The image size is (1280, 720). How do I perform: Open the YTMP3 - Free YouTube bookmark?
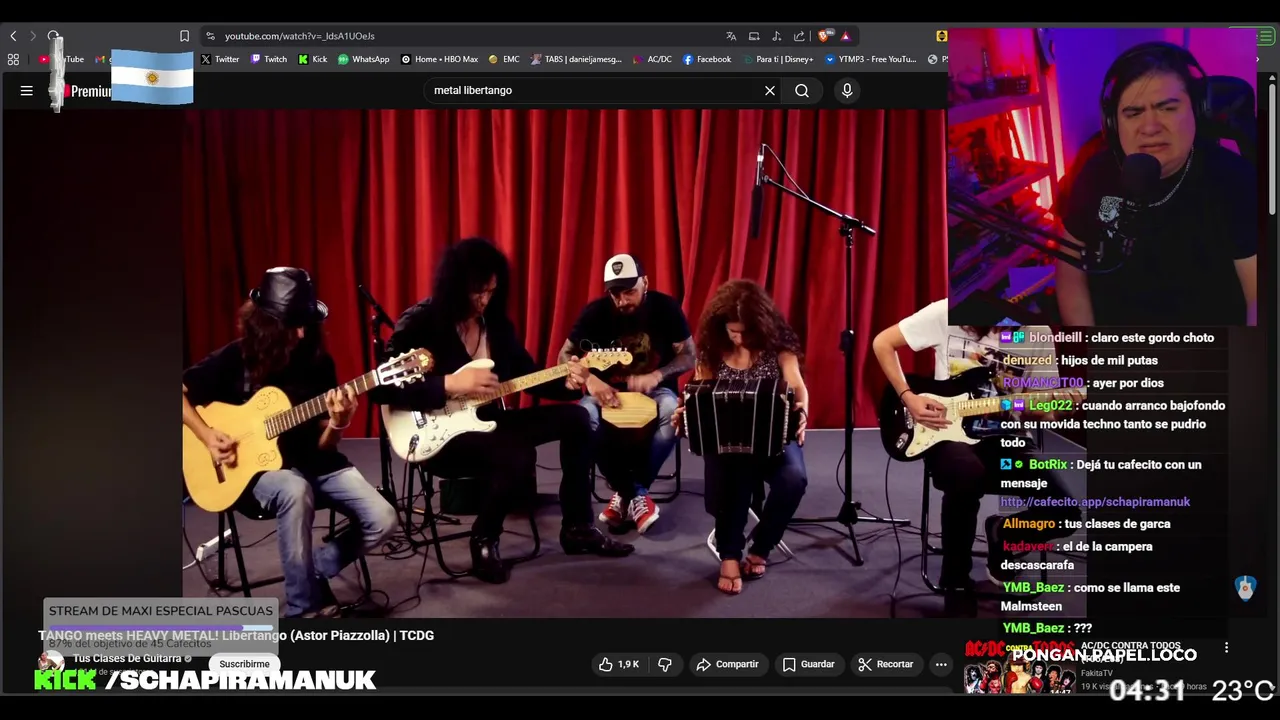[x=870, y=59]
